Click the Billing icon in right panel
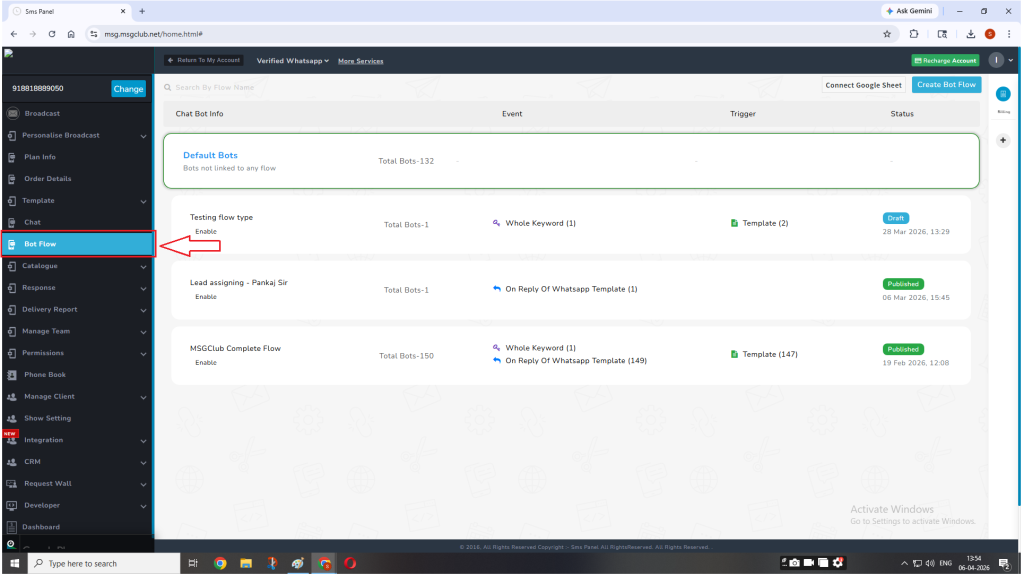The height and width of the screenshot is (576, 1024). 1003,94
